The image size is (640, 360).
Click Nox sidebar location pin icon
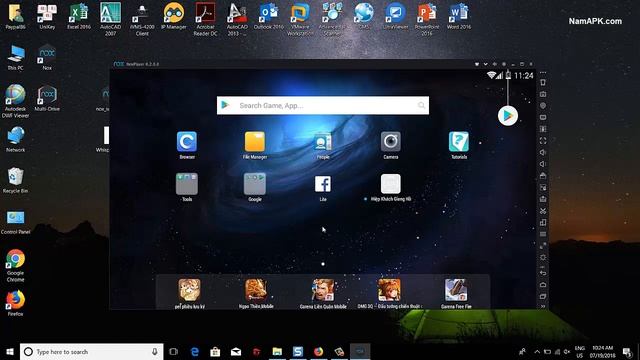coord(543,106)
